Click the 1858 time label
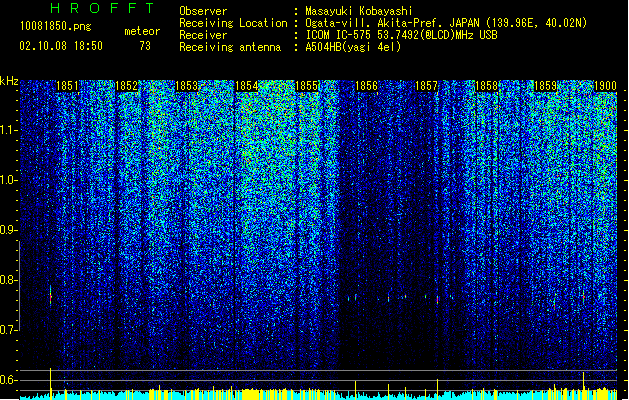629x400 pixels. (x=486, y=86)
